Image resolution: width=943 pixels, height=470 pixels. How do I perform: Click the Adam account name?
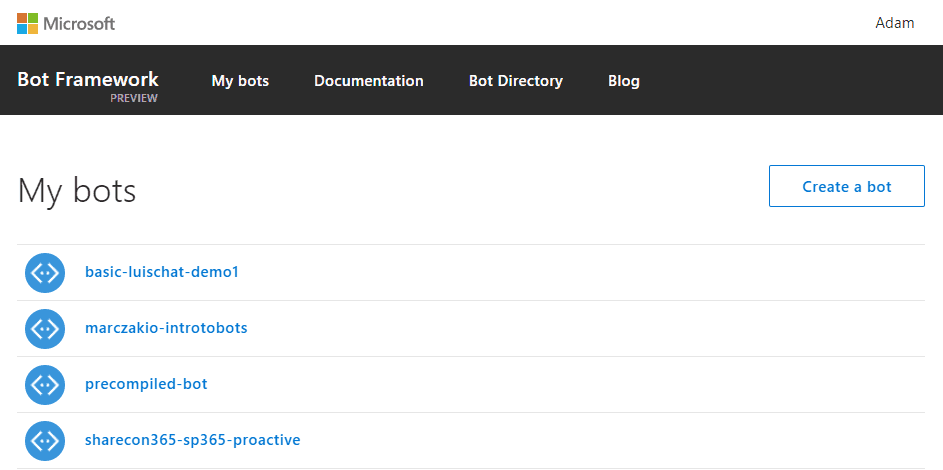pyautogui.click(x=894, y=23)
